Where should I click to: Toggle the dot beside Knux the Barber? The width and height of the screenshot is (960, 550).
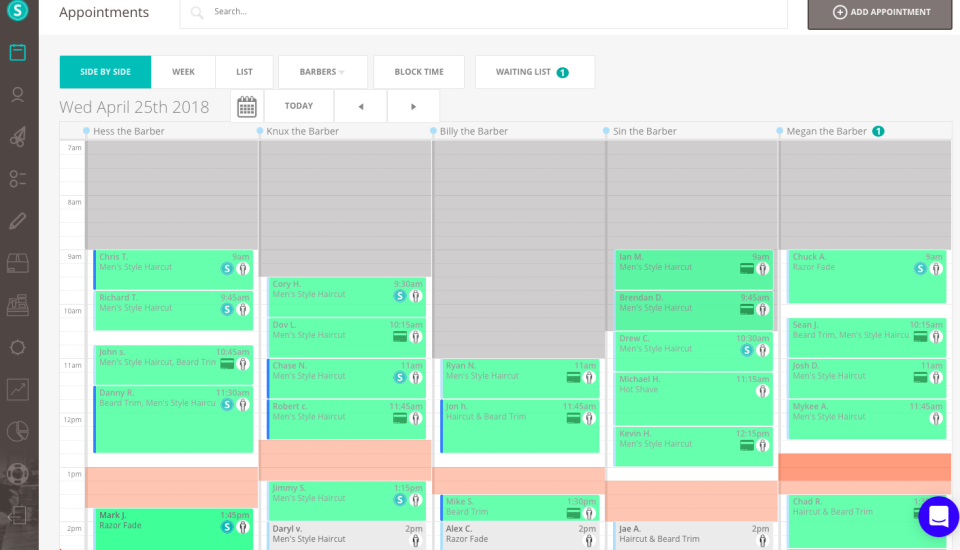tap(260, 131)
